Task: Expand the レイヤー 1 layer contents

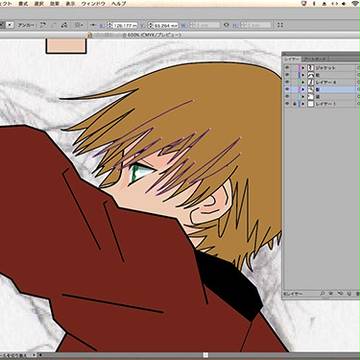Action: 303,104
